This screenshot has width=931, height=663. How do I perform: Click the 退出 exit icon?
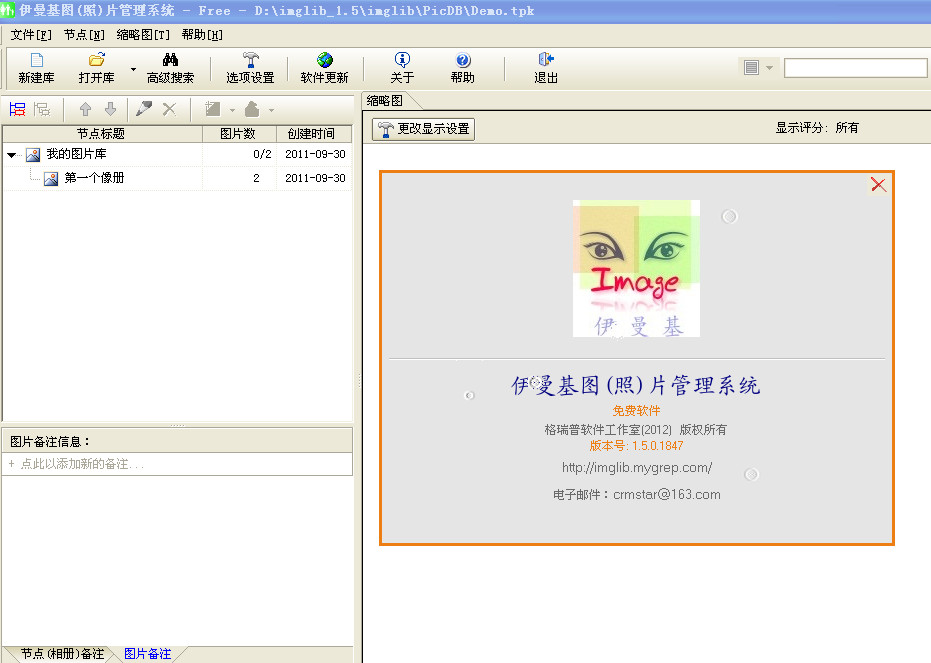[546, 59]
